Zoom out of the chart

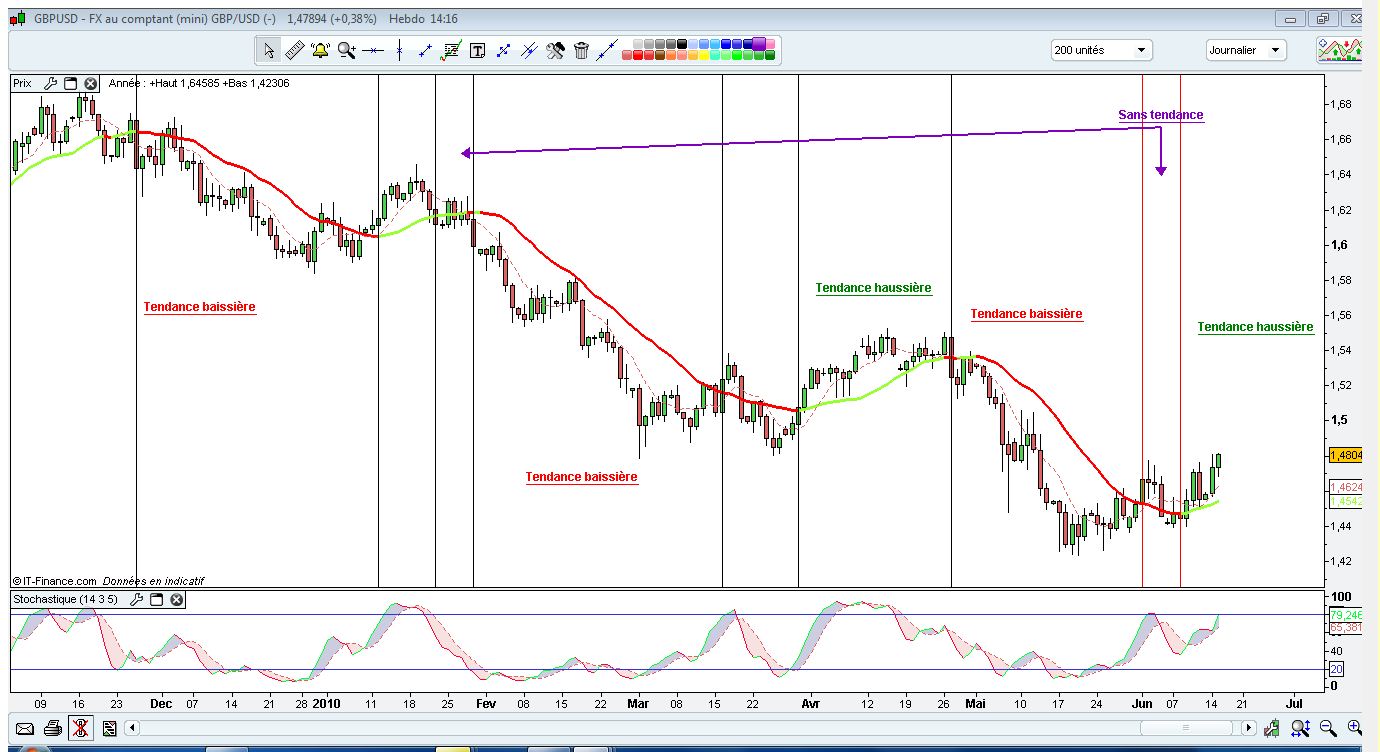point(1327,728)
